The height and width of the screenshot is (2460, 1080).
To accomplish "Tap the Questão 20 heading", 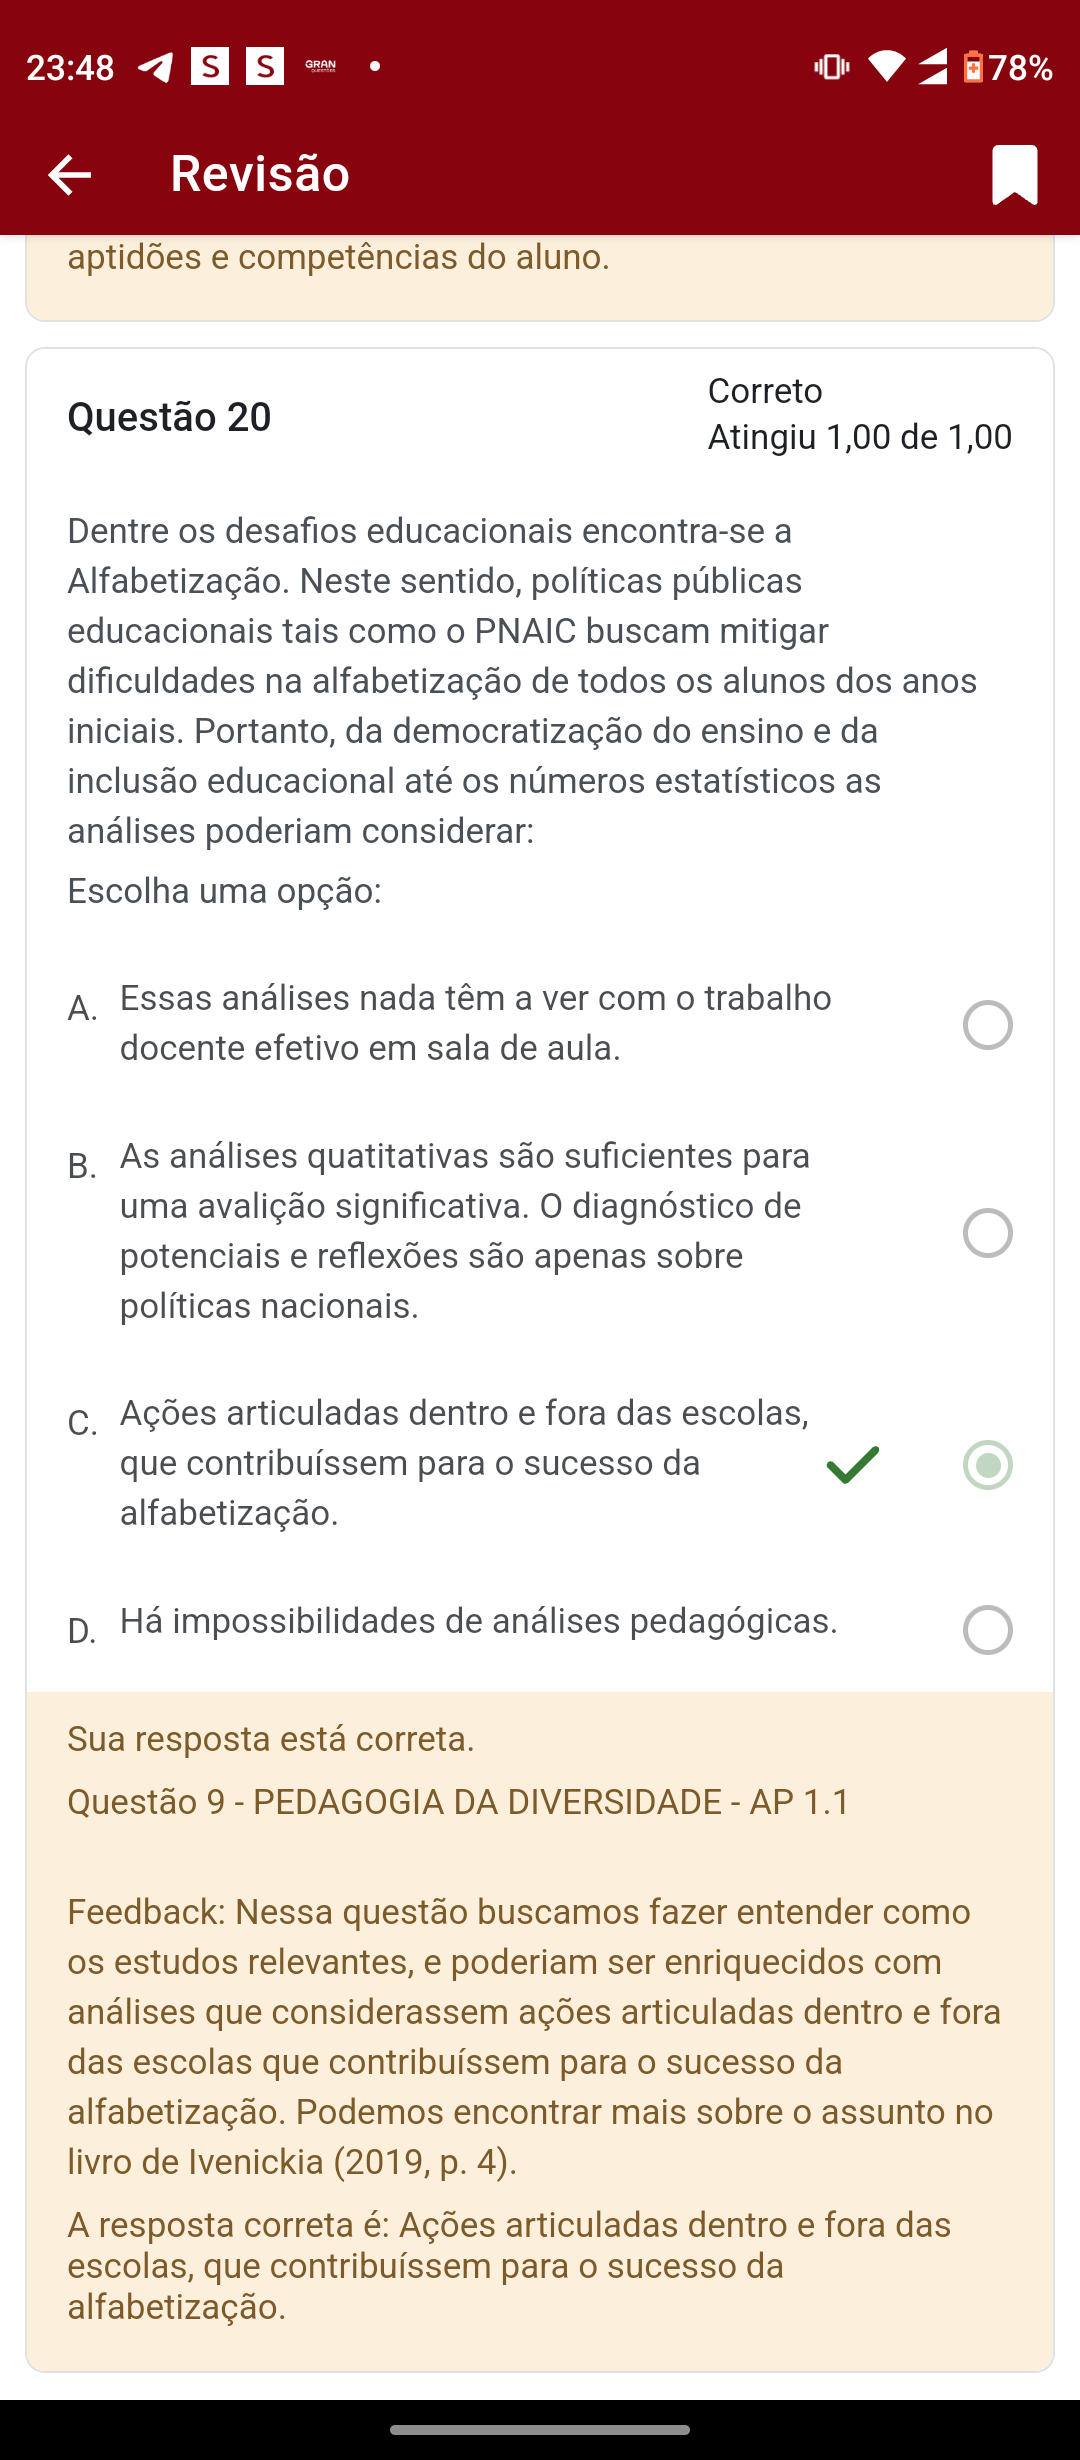I will [169, 417].
